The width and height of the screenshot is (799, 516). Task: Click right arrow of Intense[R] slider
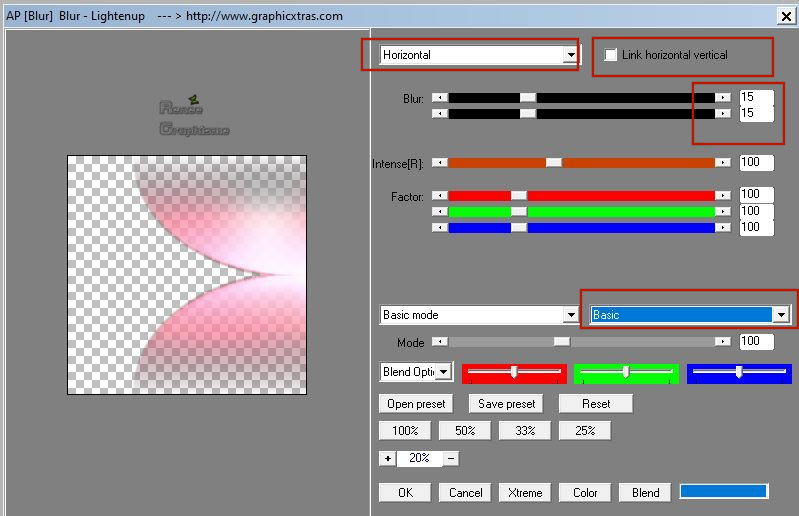[723, 162]
